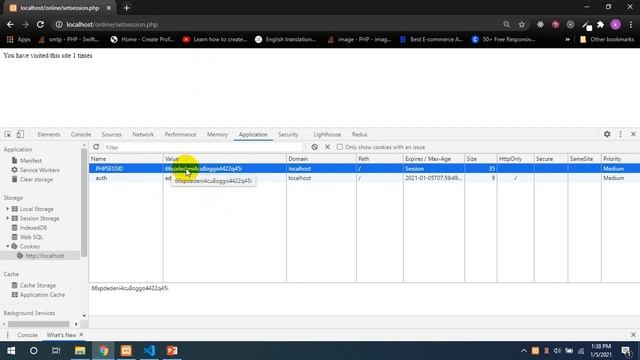Click the cookie Filter input field
This screenshot has width=640, height=360.
[x=203, y=147]
